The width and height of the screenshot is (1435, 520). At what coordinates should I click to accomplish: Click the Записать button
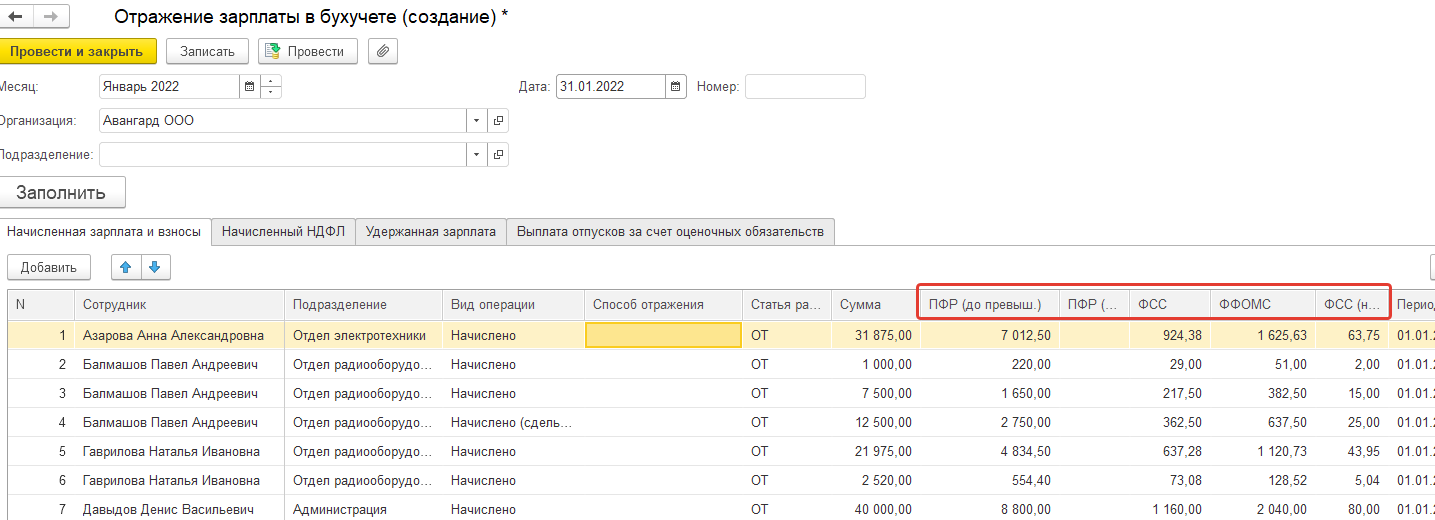click(207, 51)
